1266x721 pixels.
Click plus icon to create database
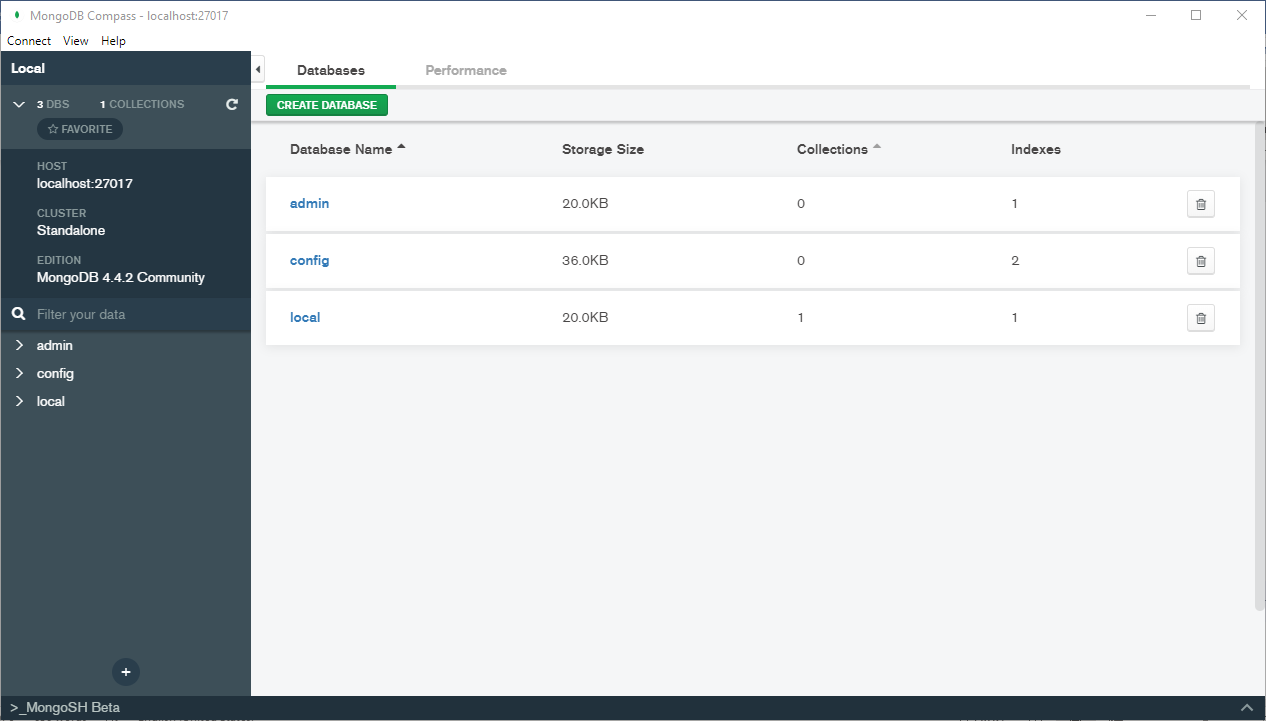click(126, 672)
